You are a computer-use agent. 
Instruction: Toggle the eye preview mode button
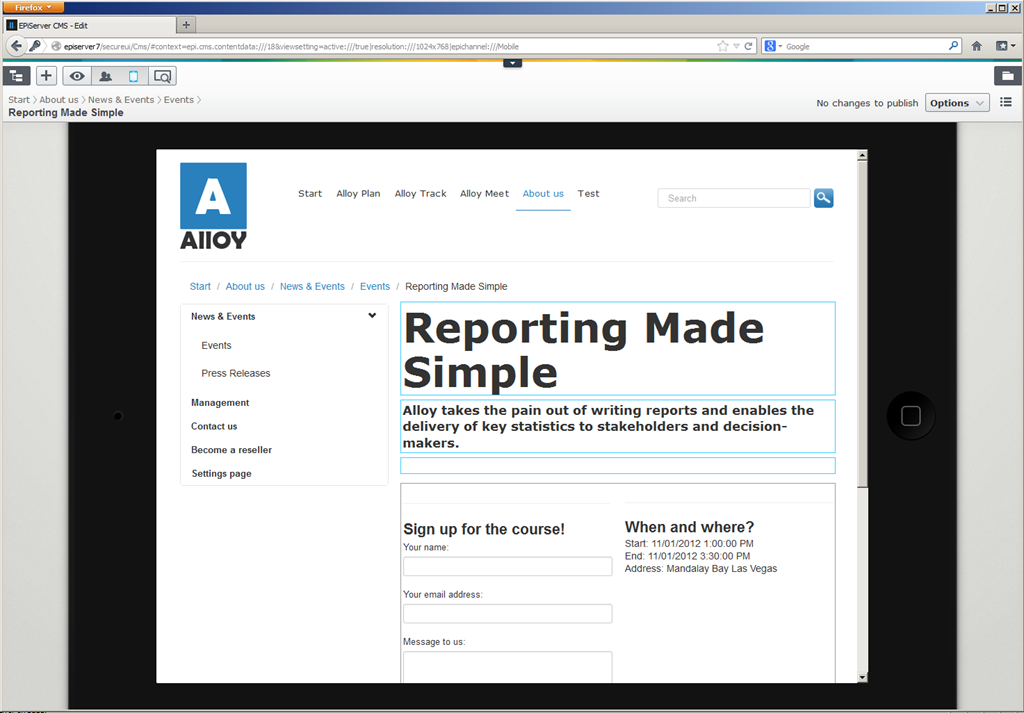click(x=77, y=76)
